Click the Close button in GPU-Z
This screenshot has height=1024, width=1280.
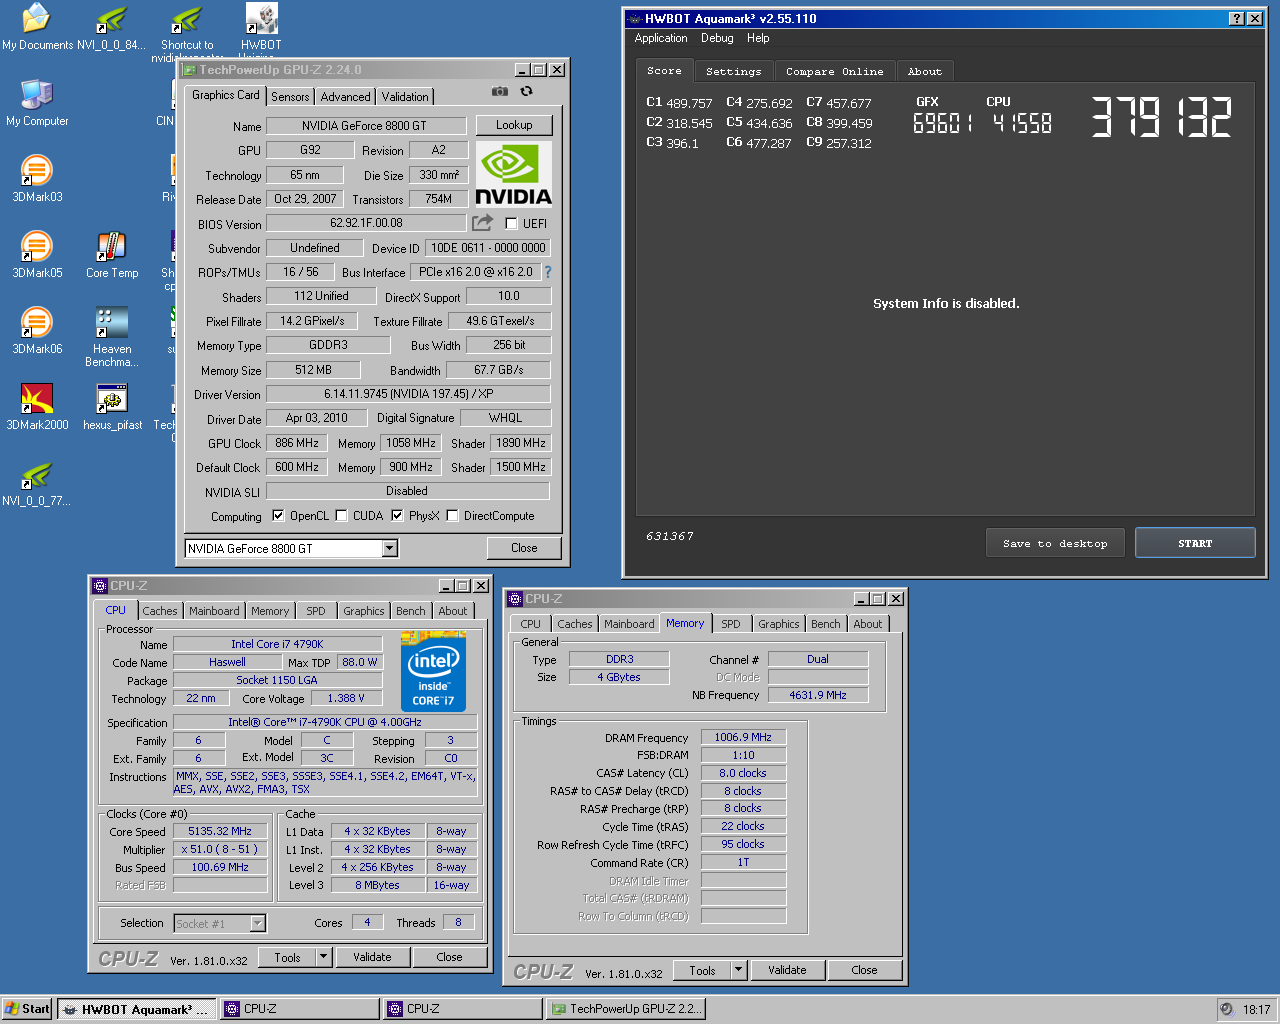click(524, 548)
